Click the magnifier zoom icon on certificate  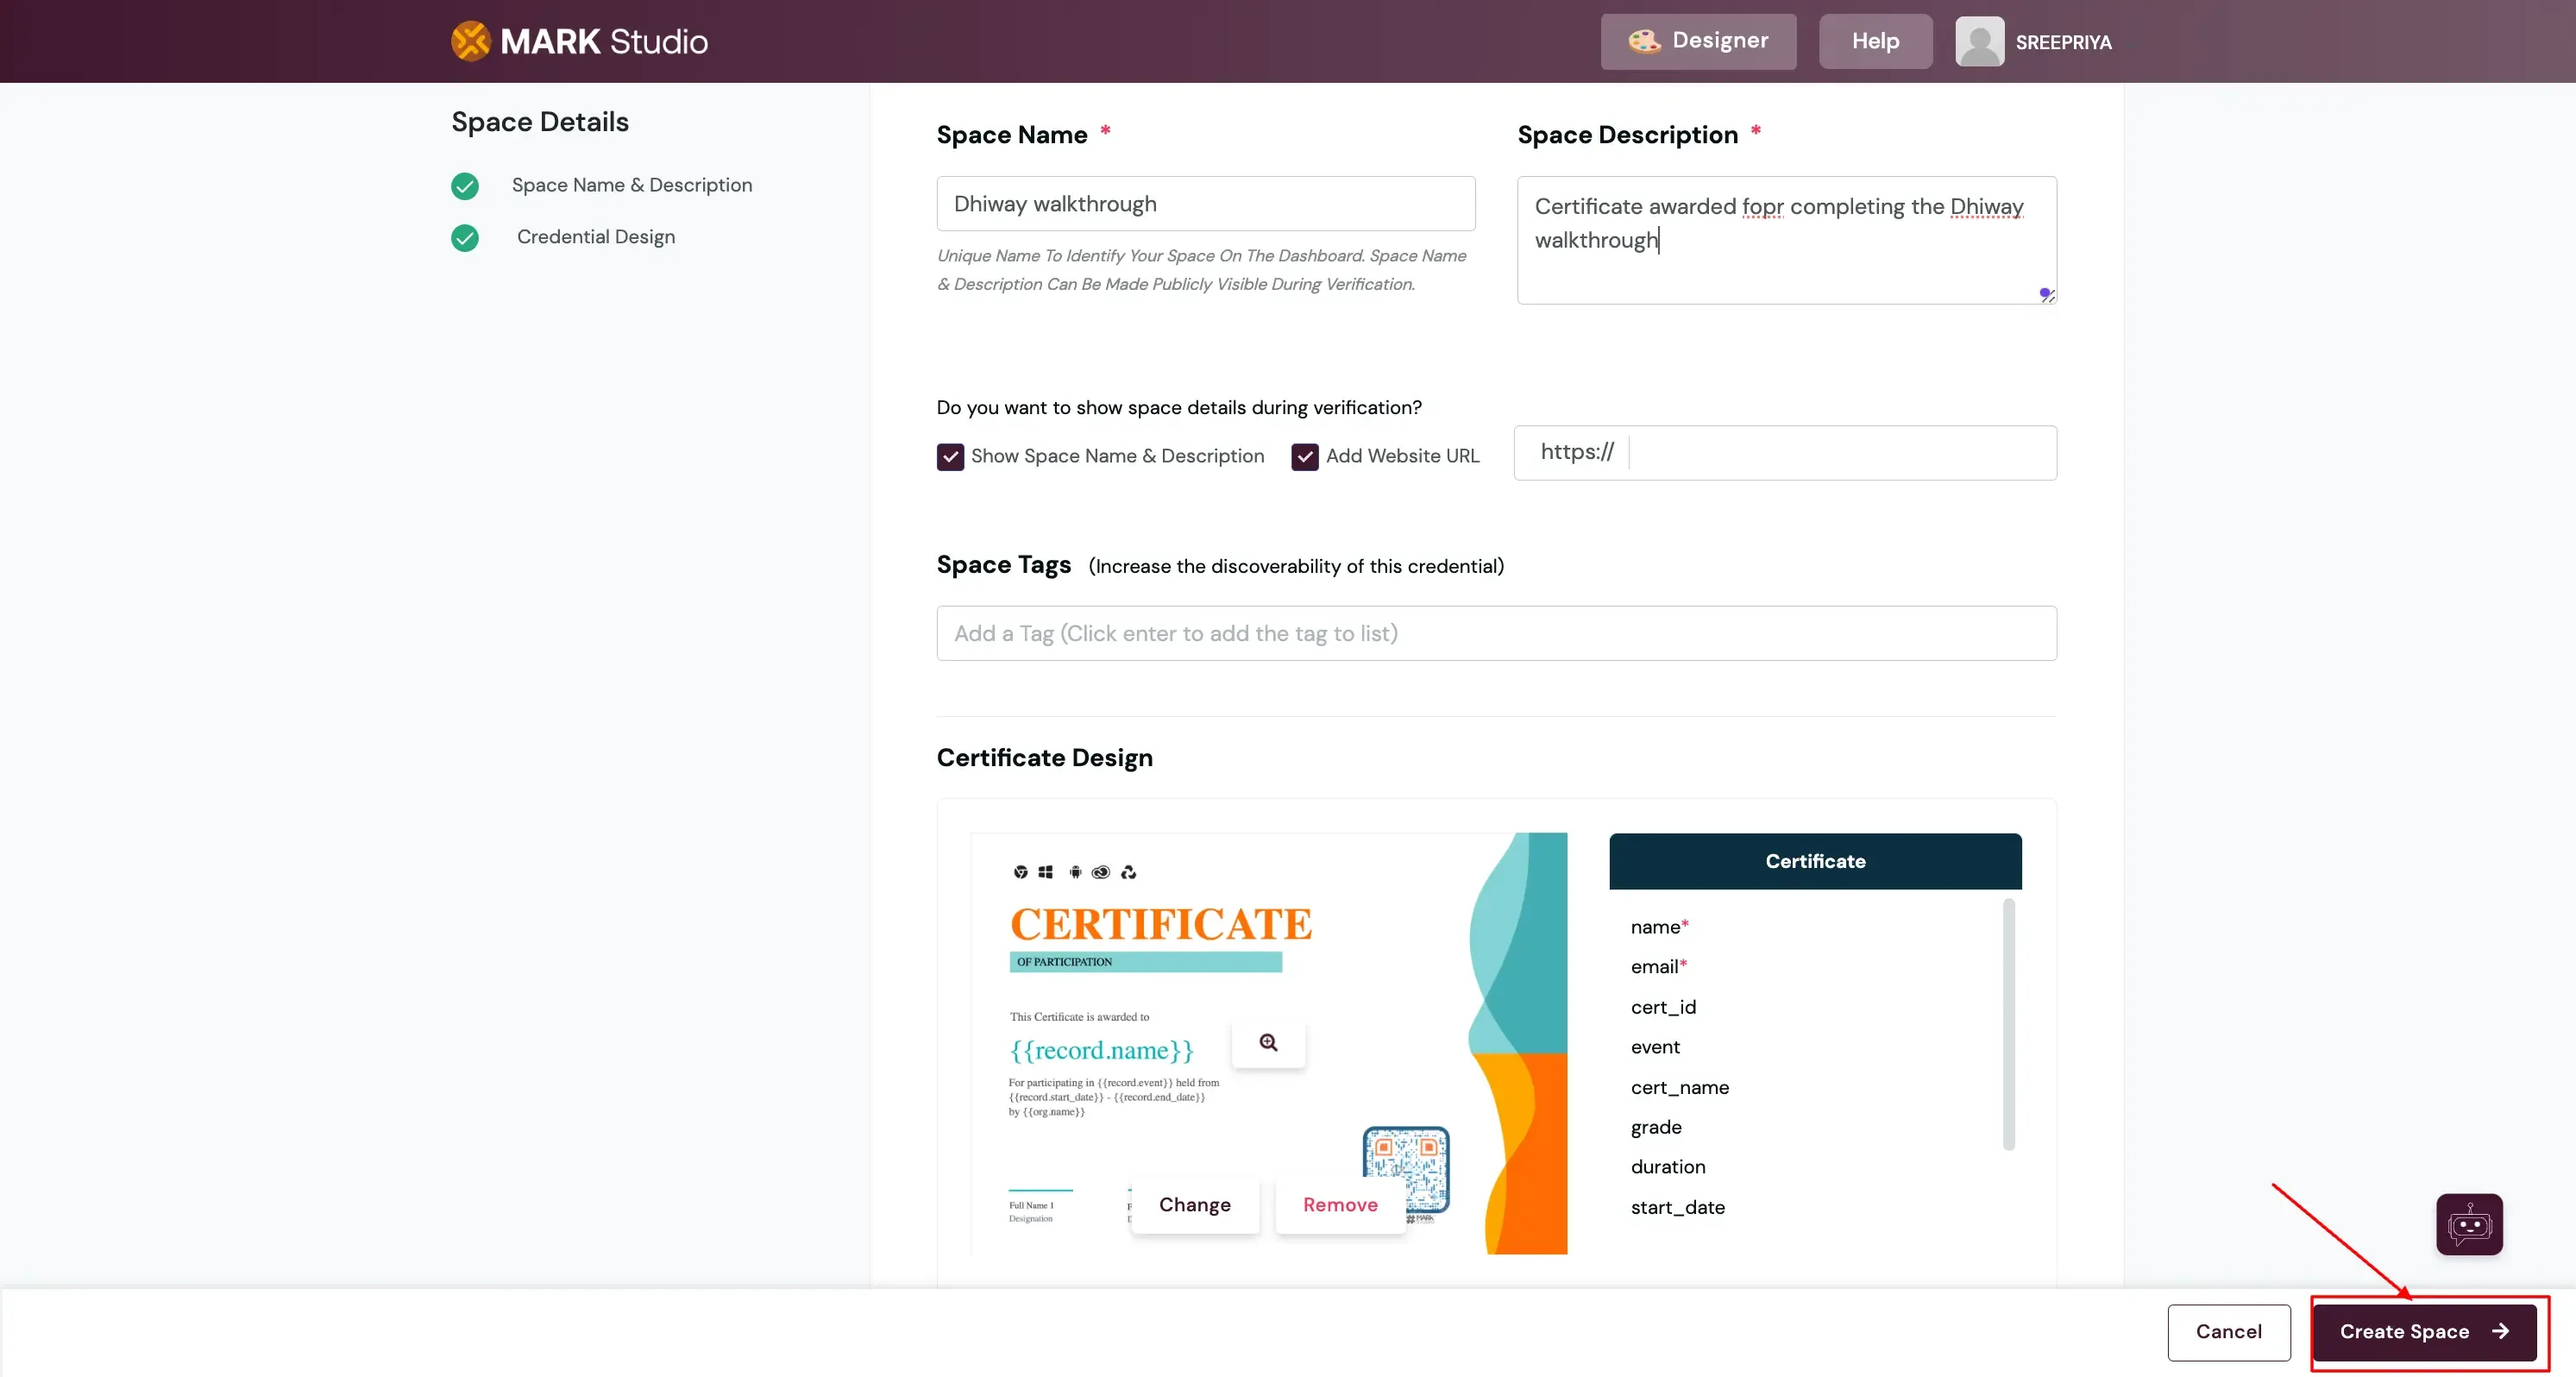point(1268,1043)
